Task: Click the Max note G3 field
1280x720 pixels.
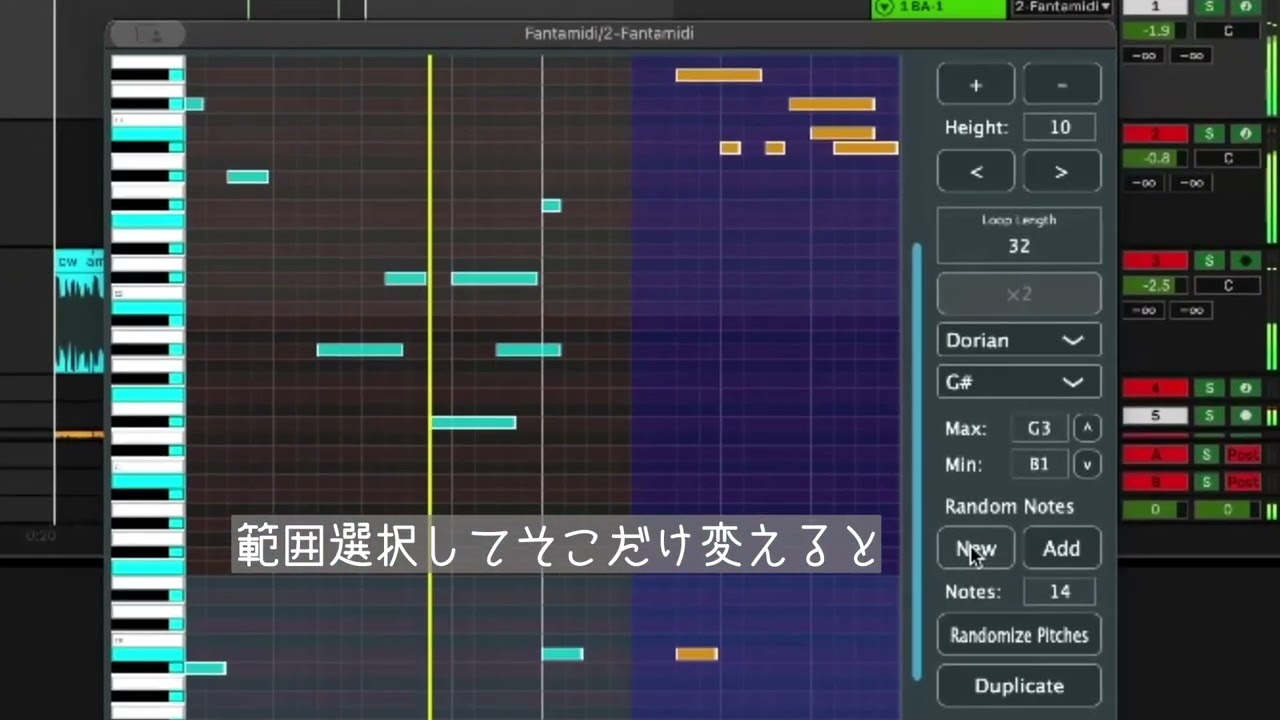Action: pyautogui.click(x=1040, y=428)
